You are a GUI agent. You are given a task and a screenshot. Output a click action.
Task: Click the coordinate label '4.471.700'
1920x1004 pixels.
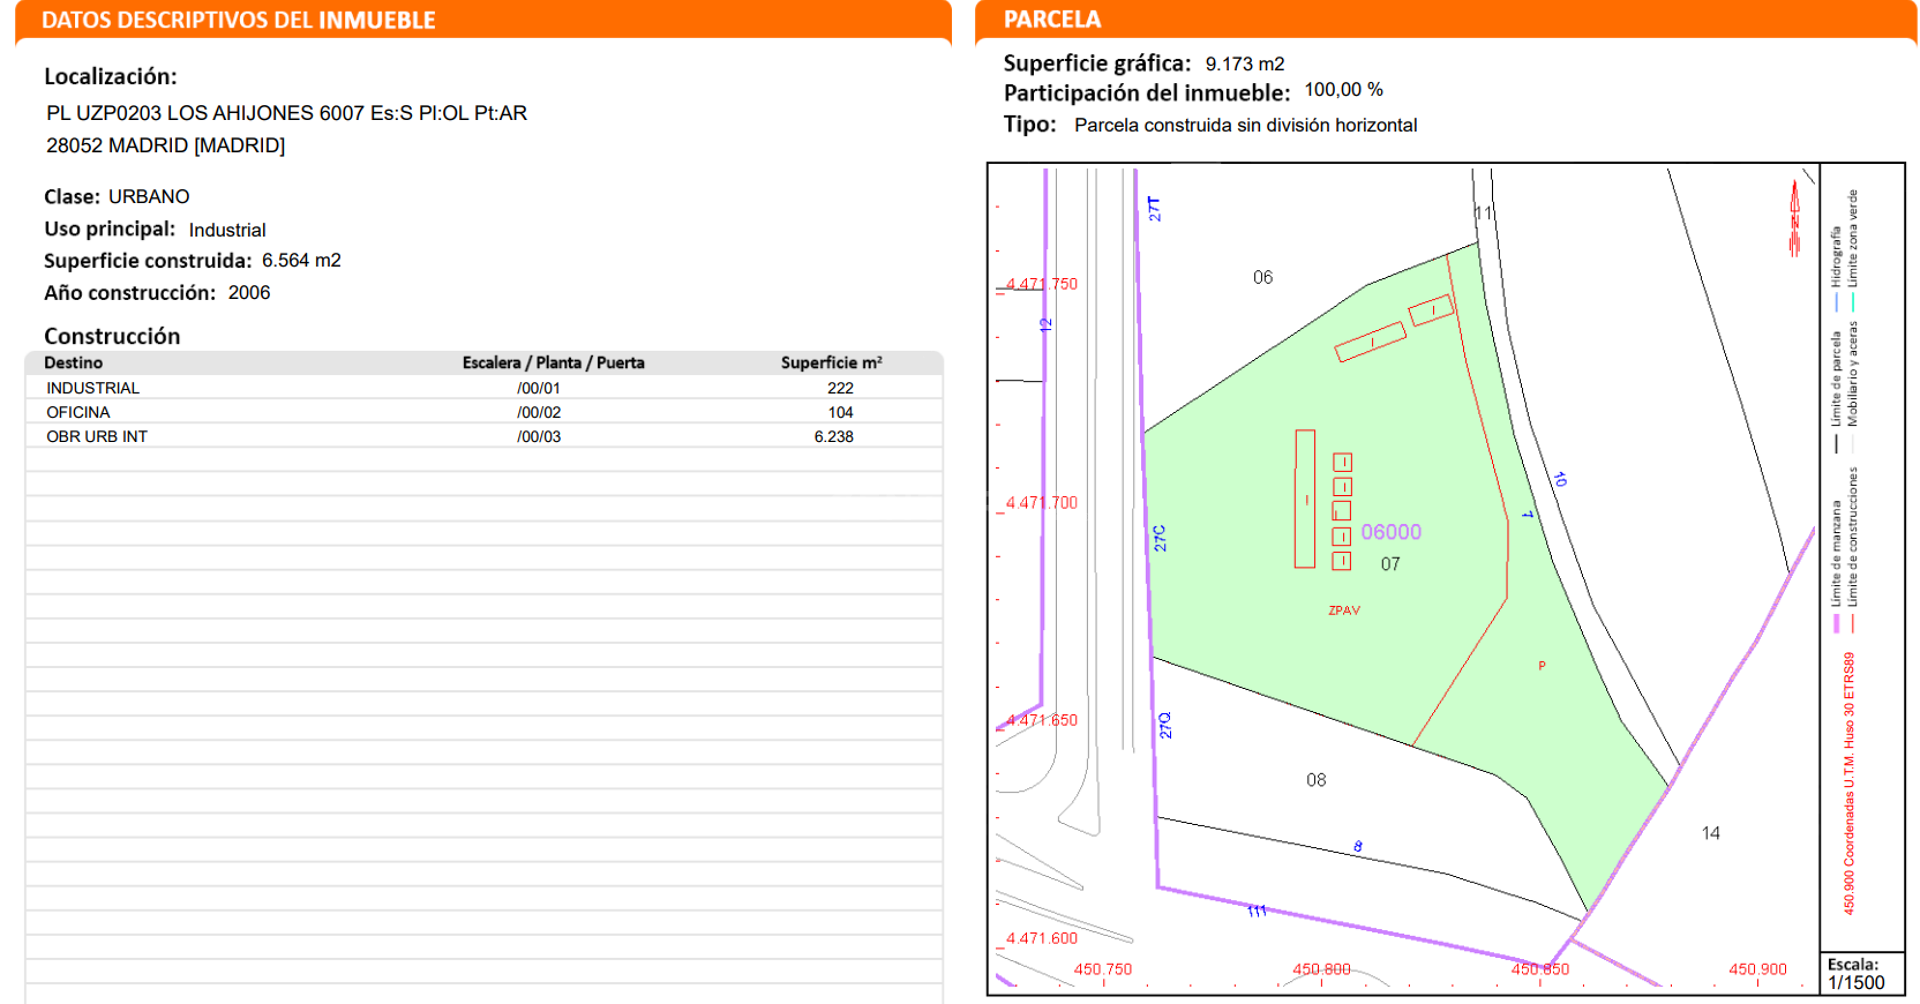[x=1041, y=503]
